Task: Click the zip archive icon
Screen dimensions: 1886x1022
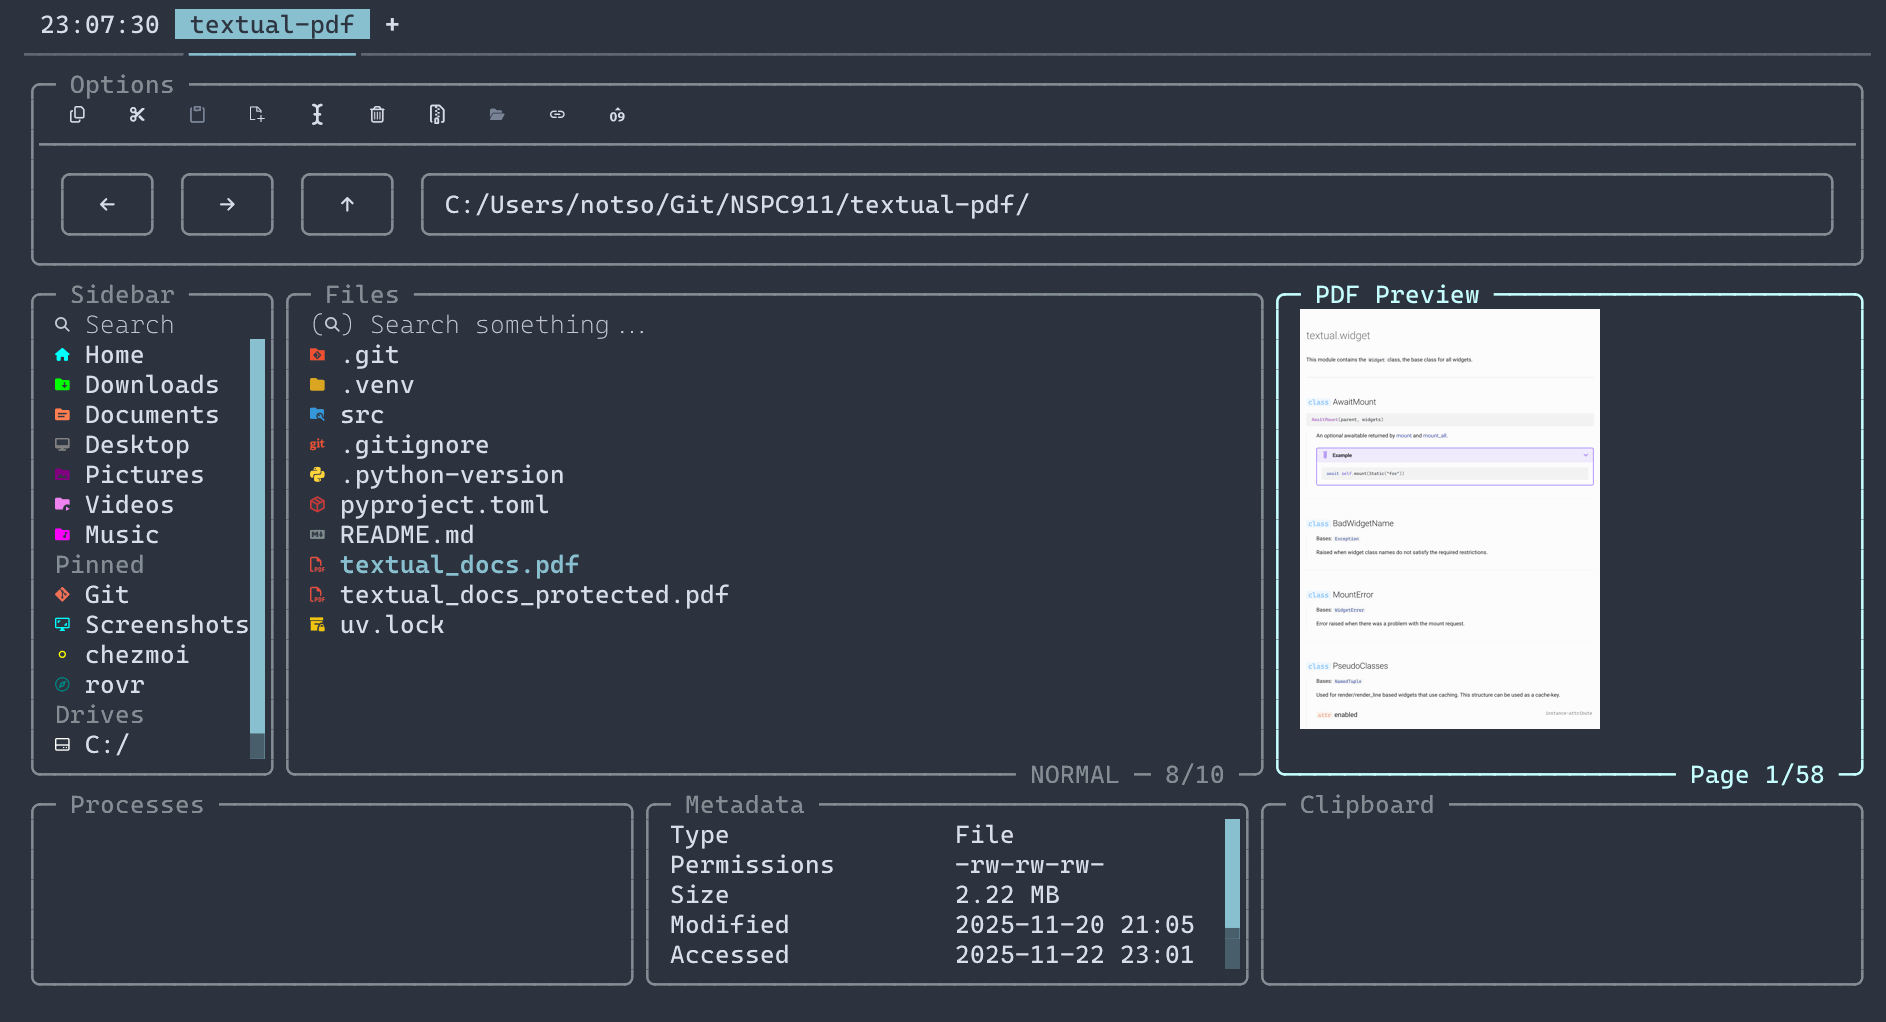Action: pos(437,115)
